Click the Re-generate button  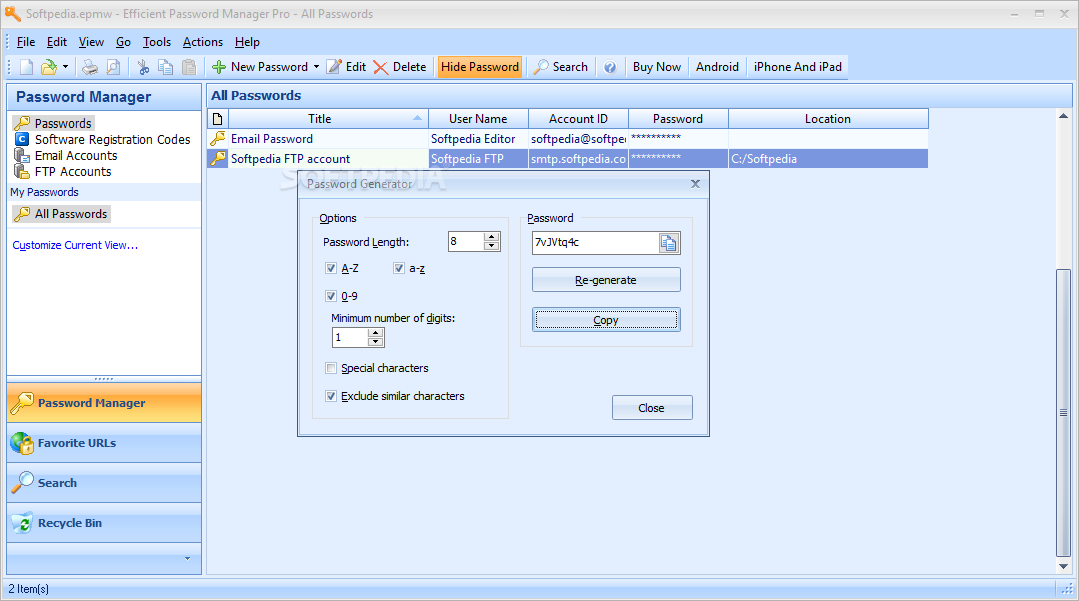pos(606,280)
